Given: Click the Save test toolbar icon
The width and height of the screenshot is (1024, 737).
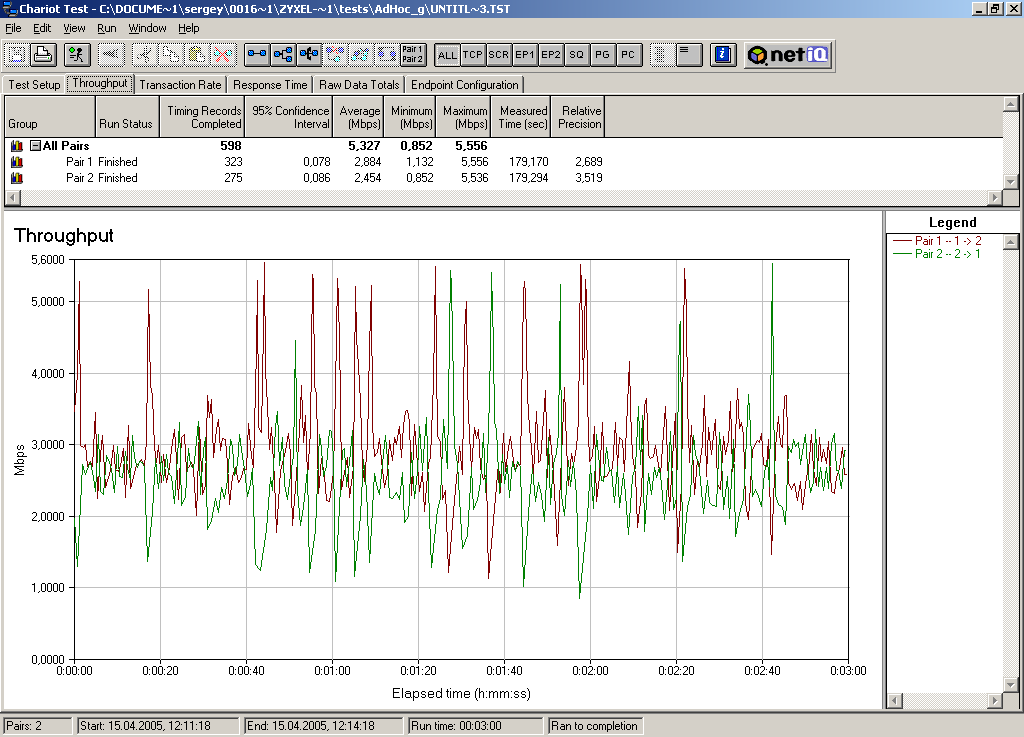Looking at the screenshot, I should click(18, 55).
